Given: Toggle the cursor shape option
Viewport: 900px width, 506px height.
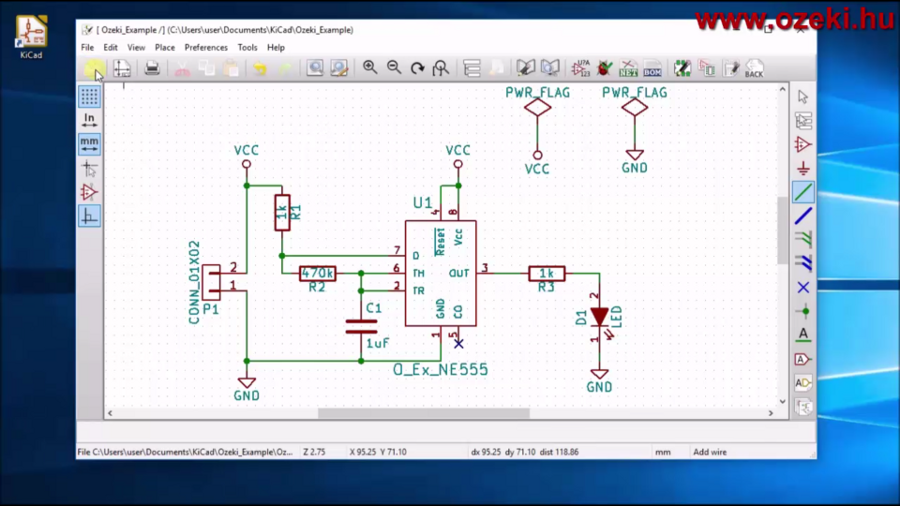Looking at the screenshot, I should (x=89, y=169).
